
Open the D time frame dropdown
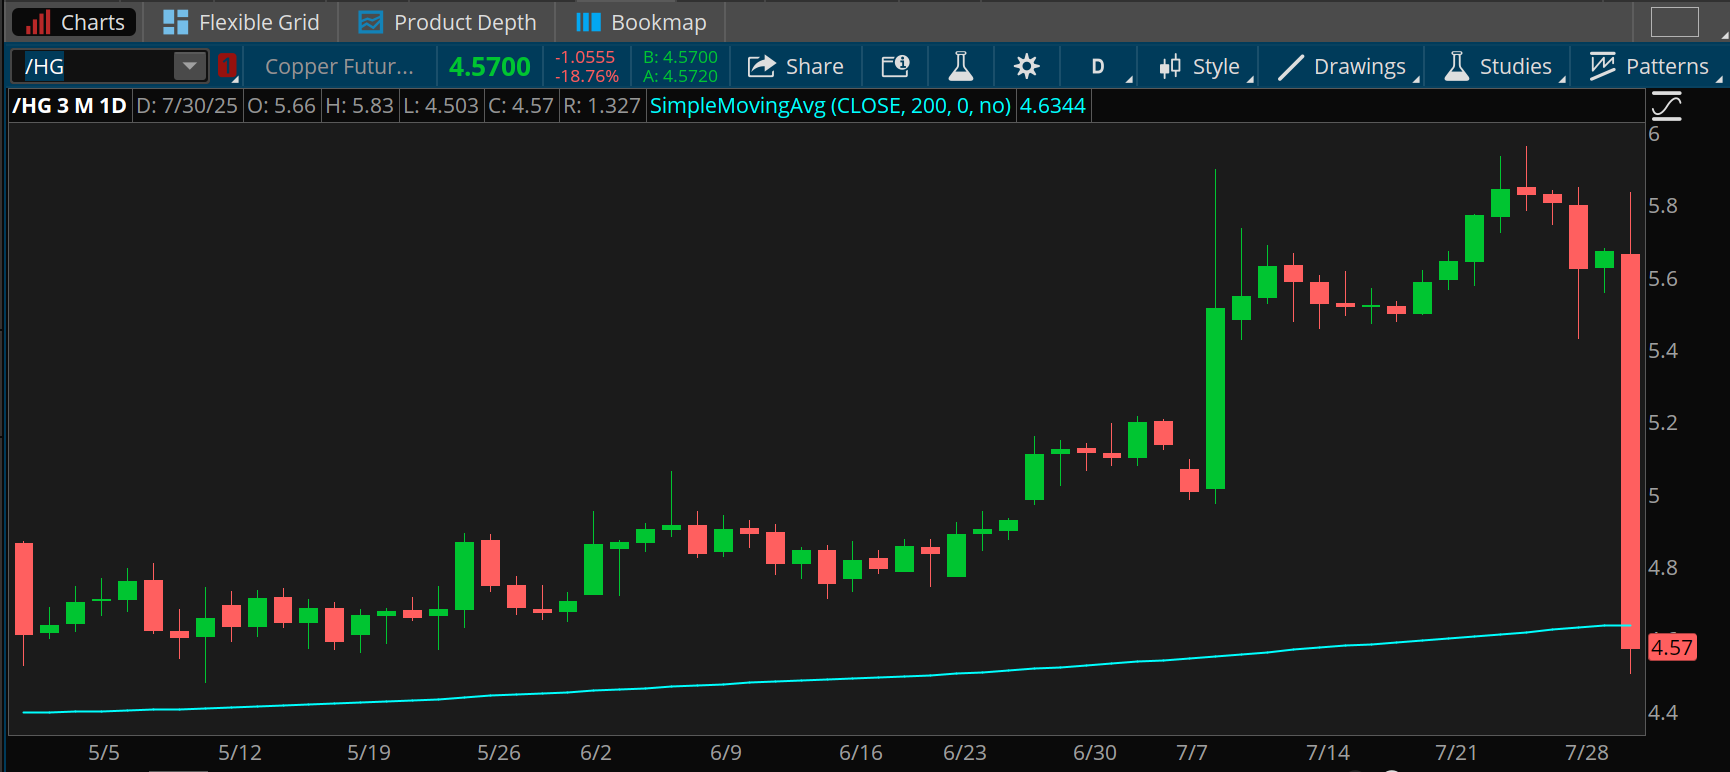coord(1099,66)
